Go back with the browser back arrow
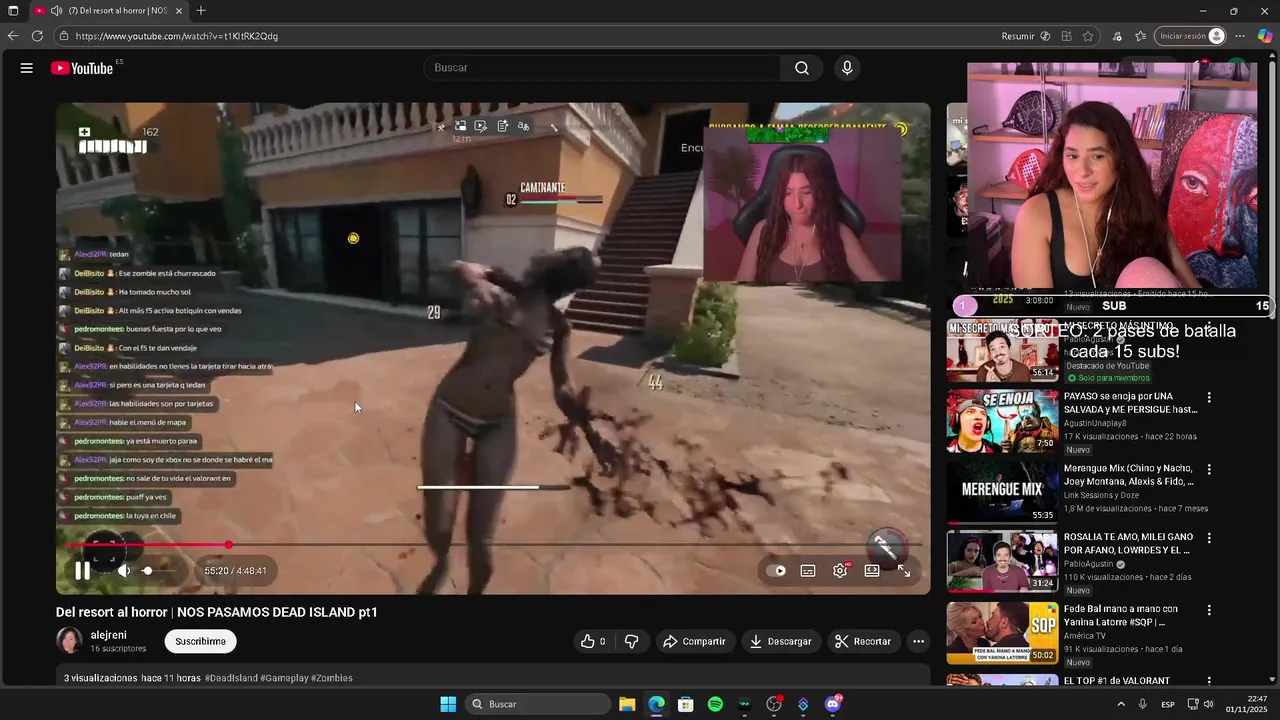 (13, 36)
